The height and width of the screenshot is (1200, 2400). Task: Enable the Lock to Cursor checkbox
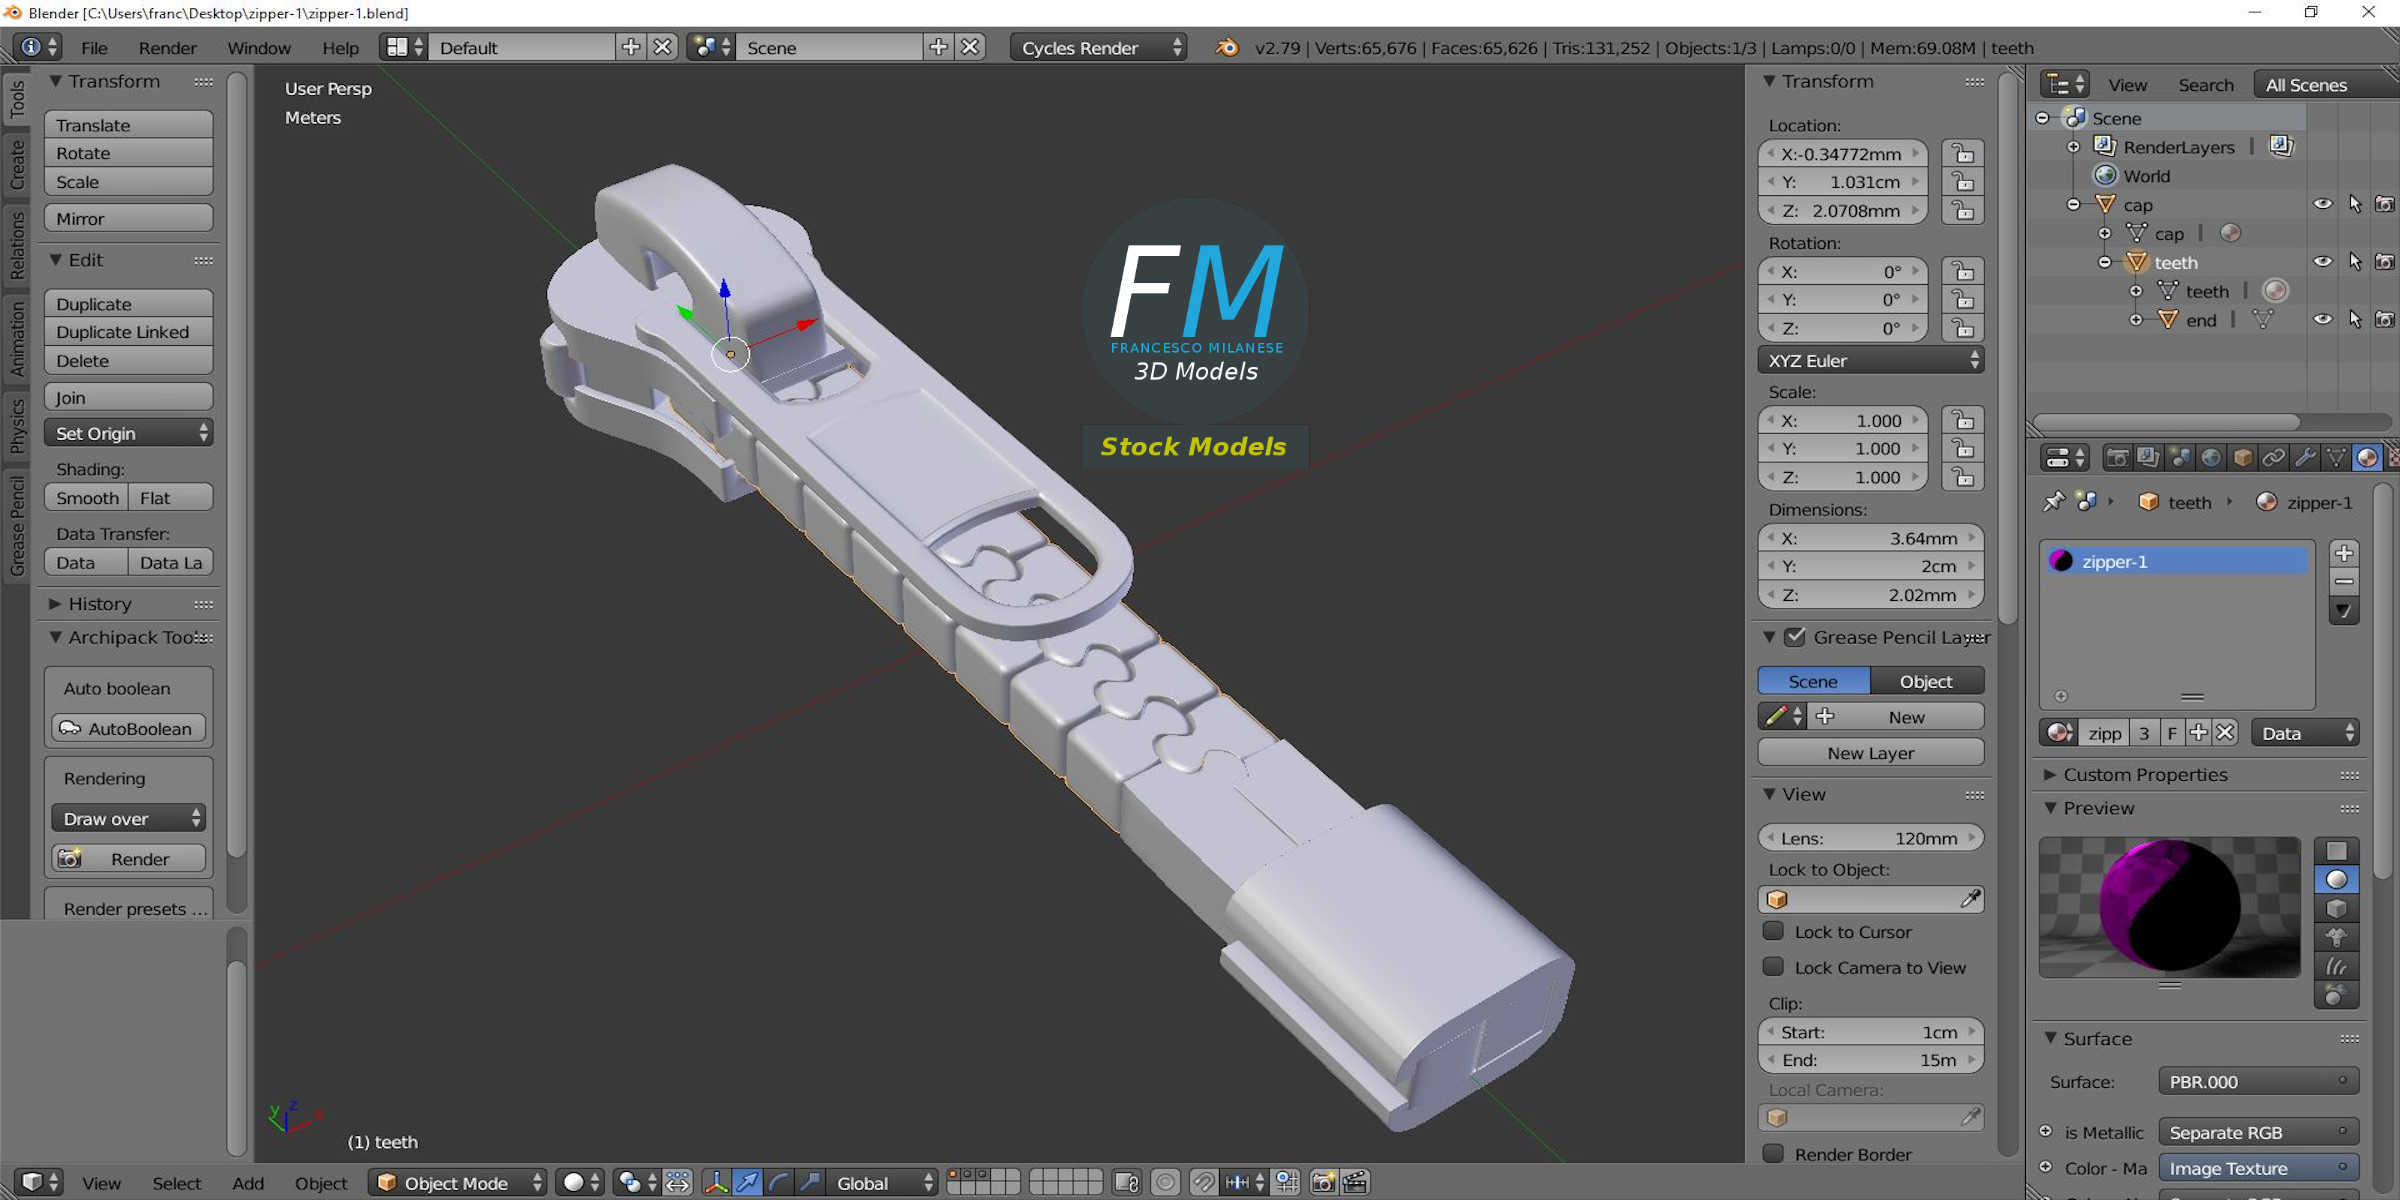[x=1774, y=931]
